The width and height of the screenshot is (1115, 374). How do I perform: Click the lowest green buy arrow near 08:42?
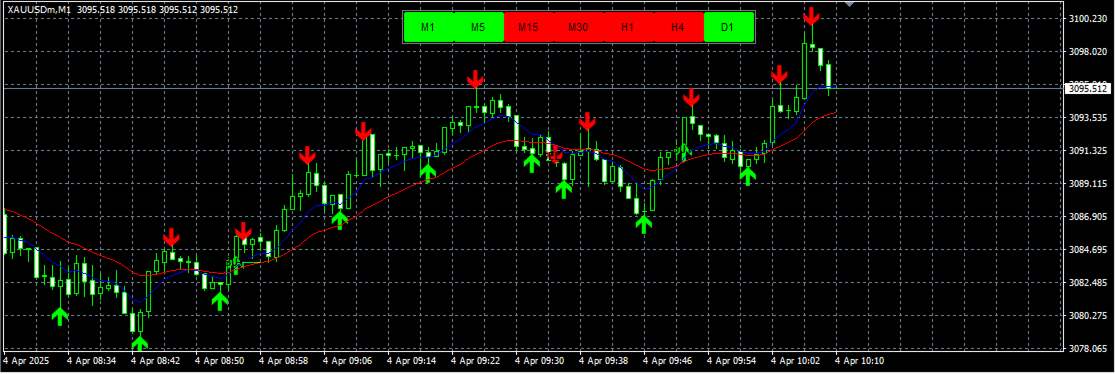pos(139,343)
